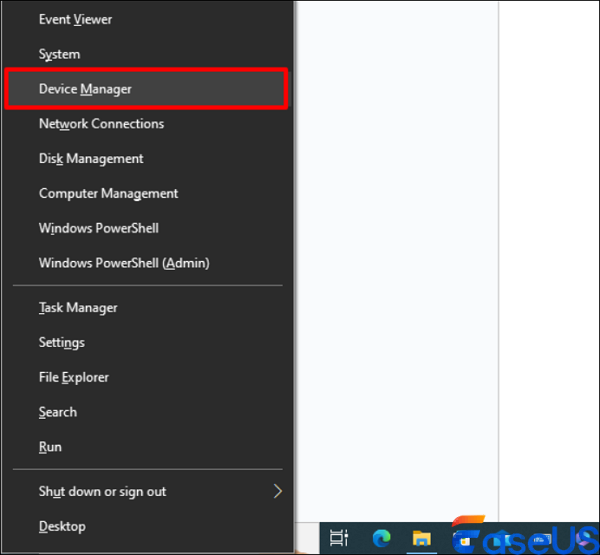The width and height of the screenshot is (600, 555).
Task: Expand the Shut down submenu arrow
Action: pos(278,492)
